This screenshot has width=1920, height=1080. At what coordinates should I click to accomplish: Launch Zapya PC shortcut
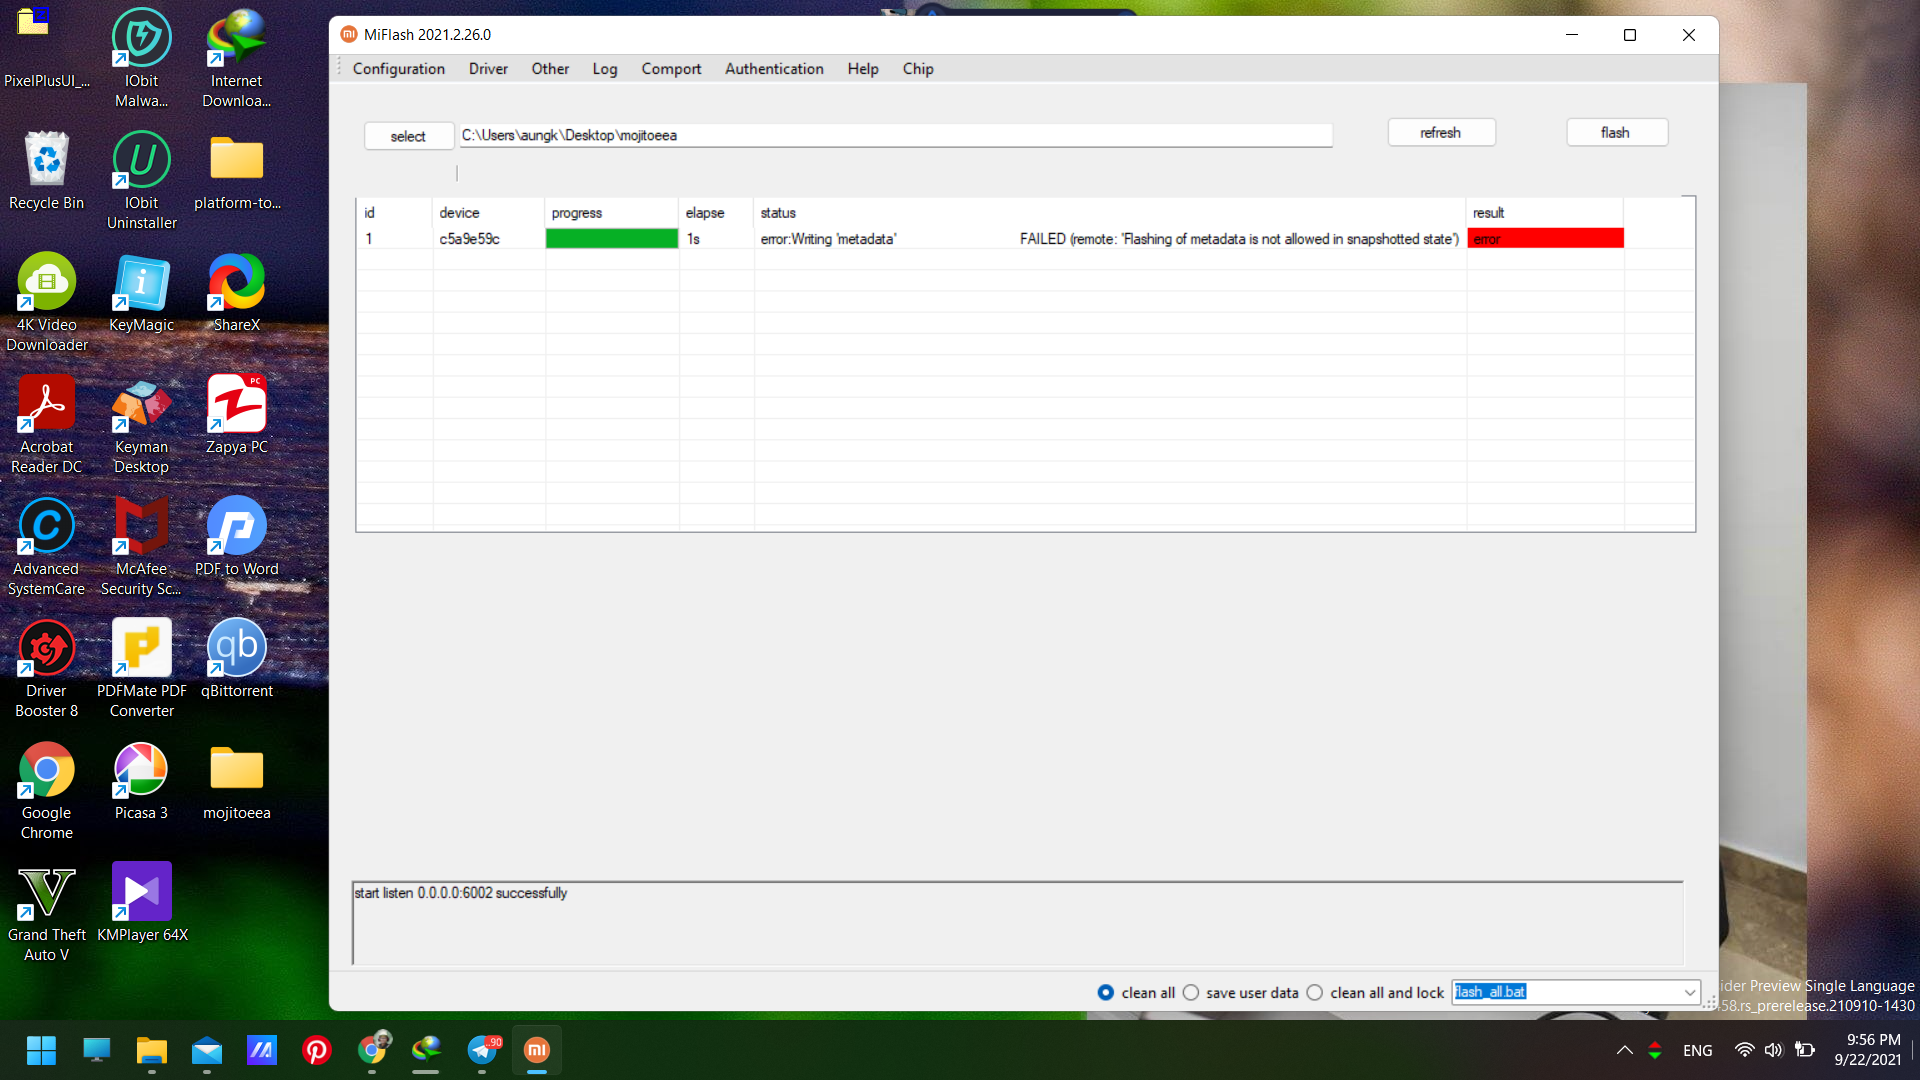tap(237, 414)
